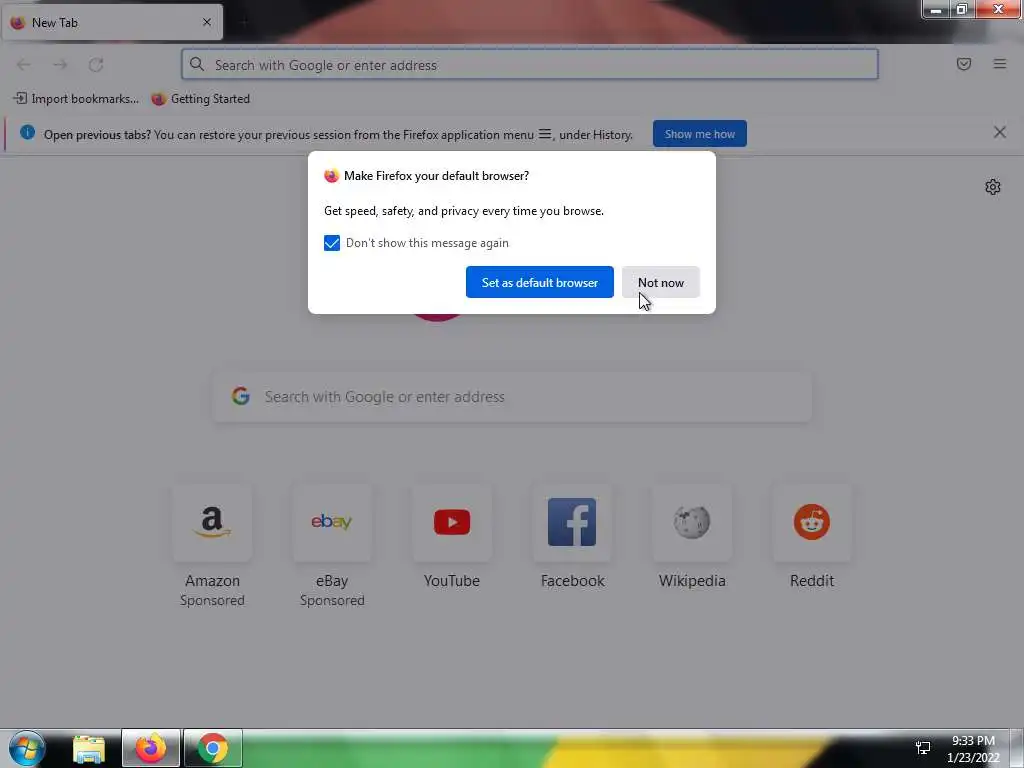The image size is (1024, 768).
Task: Reload the page with the refresh icon
Action: point(96,65)
